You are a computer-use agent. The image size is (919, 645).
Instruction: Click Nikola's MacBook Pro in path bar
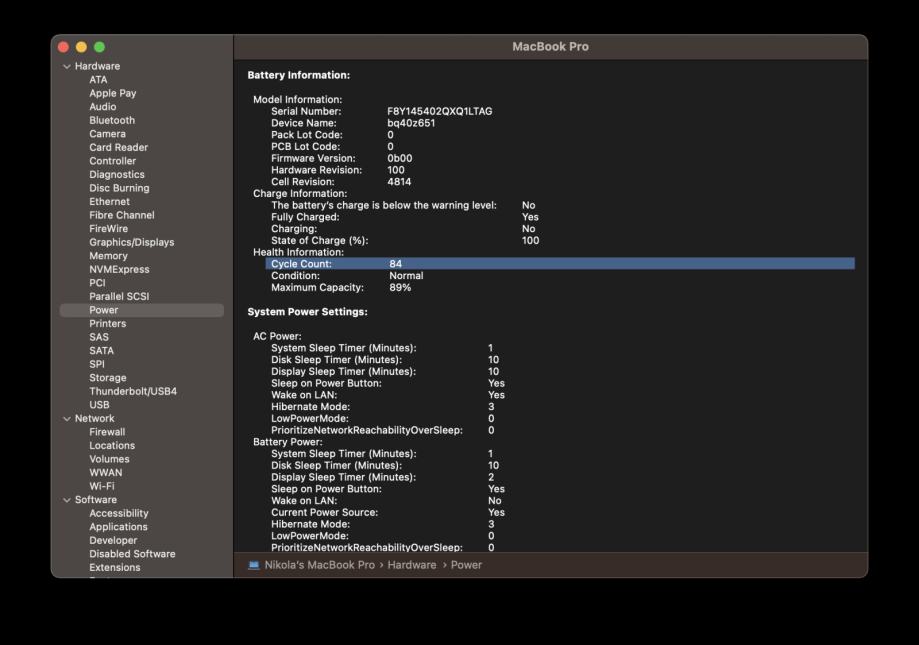point(319,565)
